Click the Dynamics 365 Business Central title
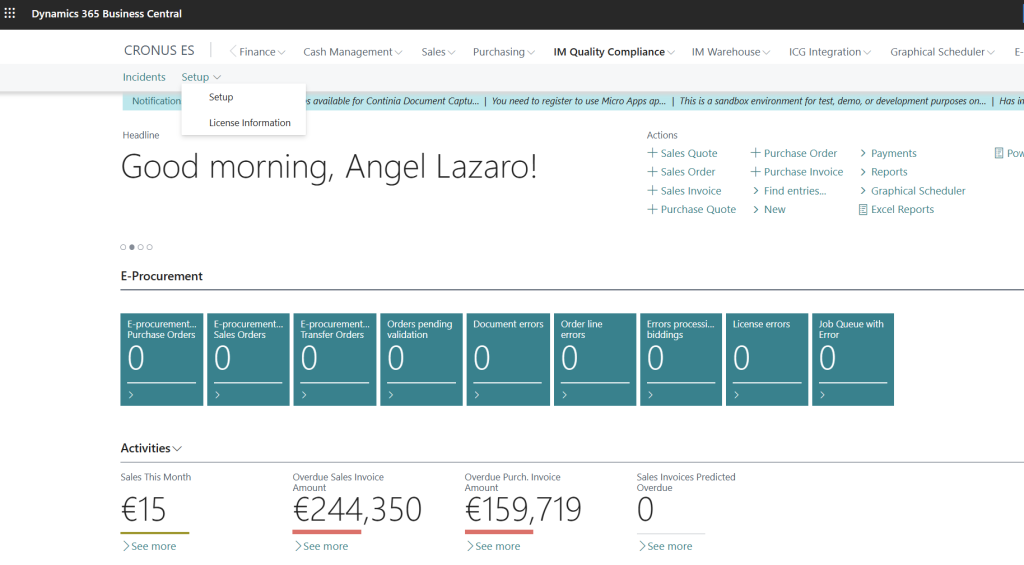This screenshot has height=565, width=1024. coord(106,14)
